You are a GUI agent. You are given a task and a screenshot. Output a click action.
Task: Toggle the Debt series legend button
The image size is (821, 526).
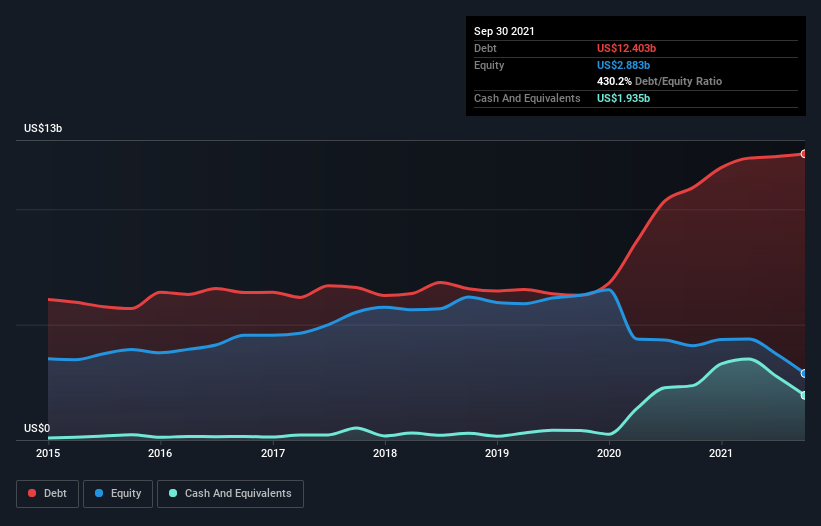(48, 494)
